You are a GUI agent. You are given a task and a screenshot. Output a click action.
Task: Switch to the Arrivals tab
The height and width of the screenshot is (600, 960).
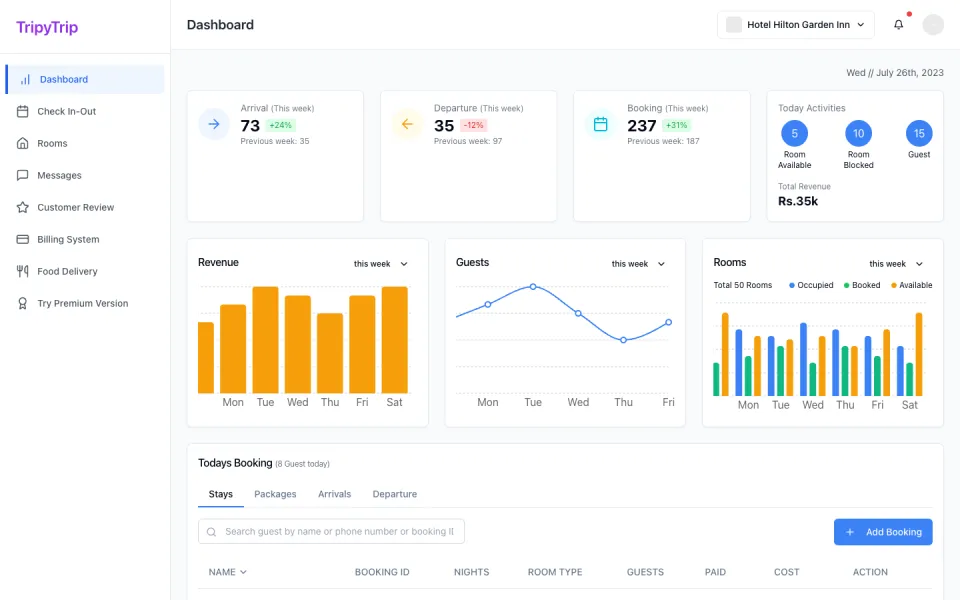click(334, 494)
